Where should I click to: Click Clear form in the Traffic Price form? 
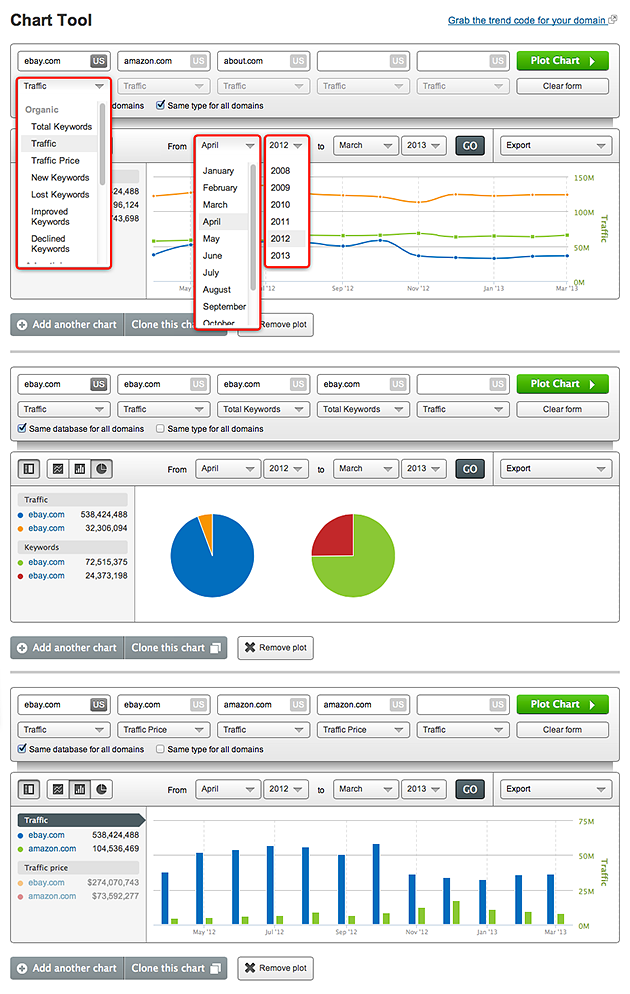562,730
